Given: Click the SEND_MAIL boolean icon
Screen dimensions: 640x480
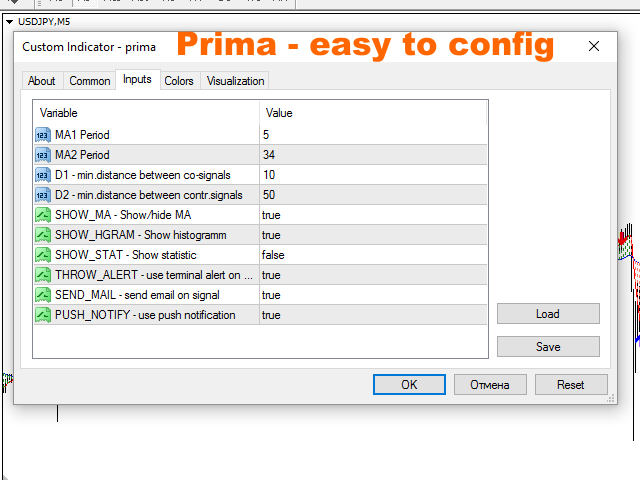Looking at the screenshot, I should (43, 295).
